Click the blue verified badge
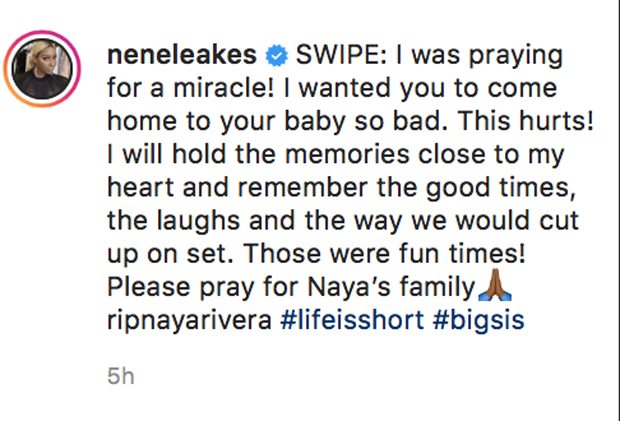The height and width of the screenshot is (421, 620). click(x=276, y=56)
